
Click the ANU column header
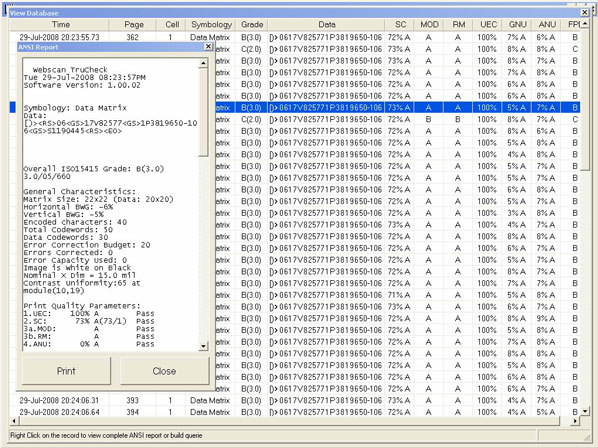[547, 25]
